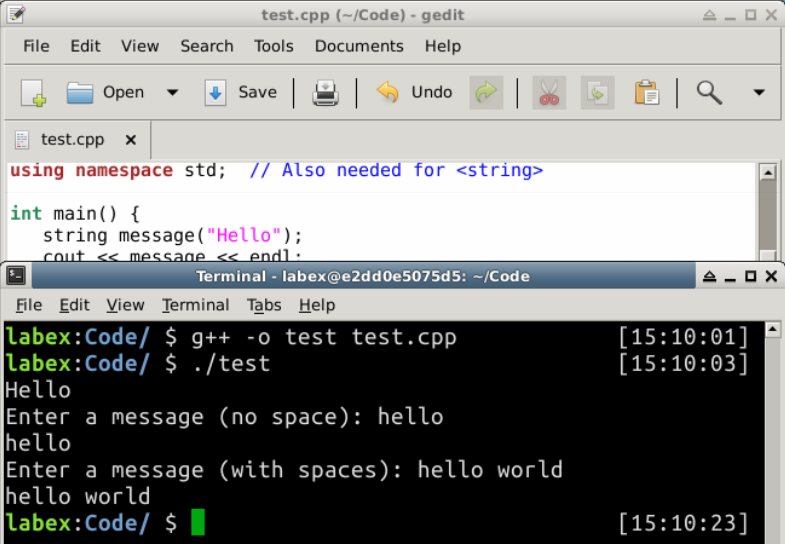This screenshot has width=785, height=544.
Task: Click the Paste clipboard icon
Action: 647,93
